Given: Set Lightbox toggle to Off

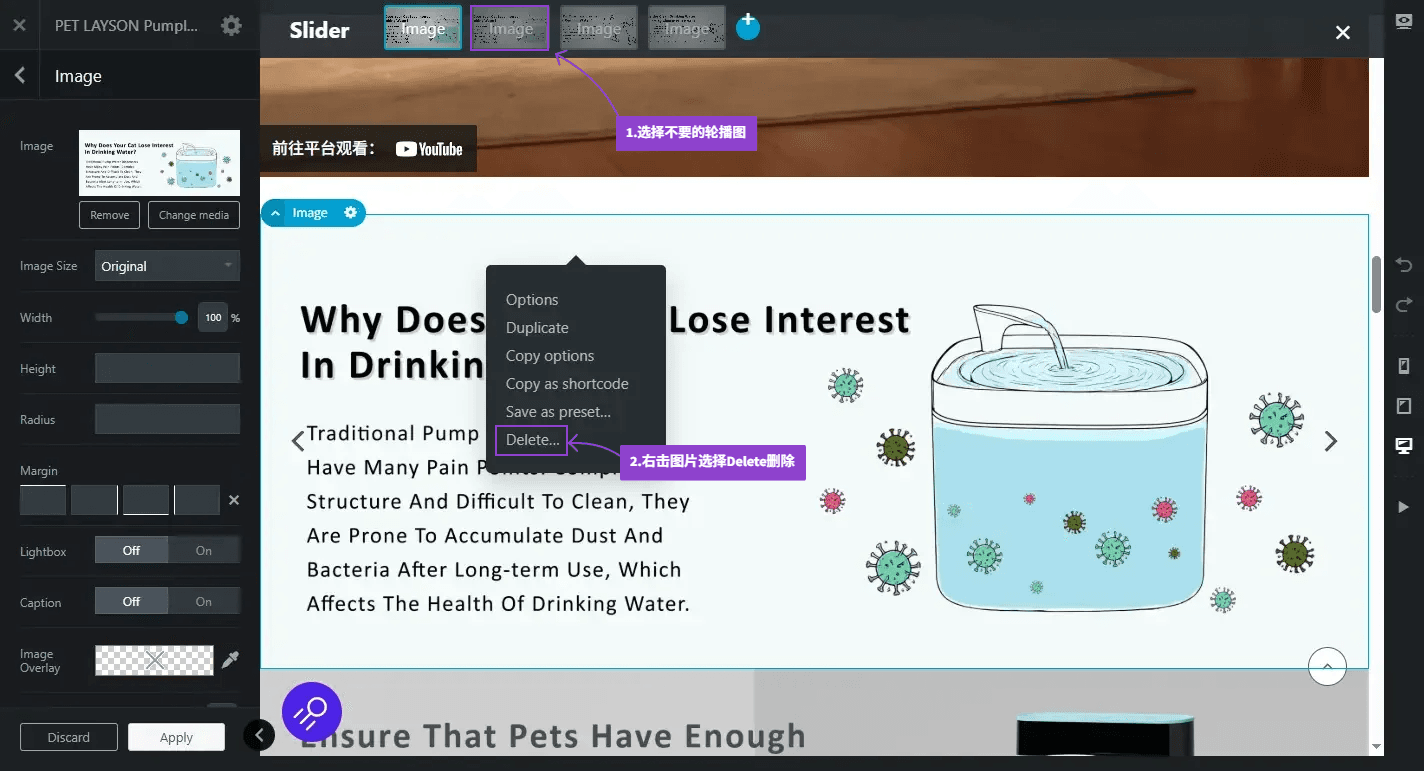Looking at the screenshot, I should (x=131, y=551).
